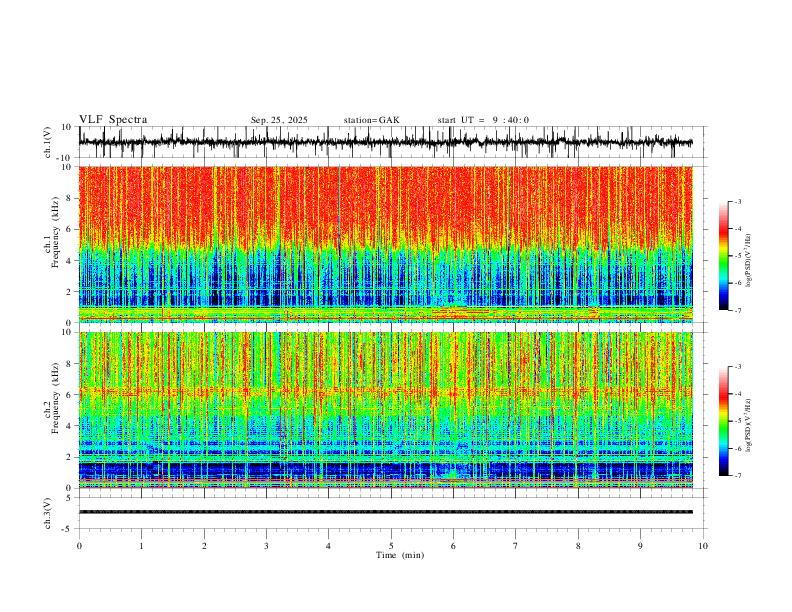Click the 'Time (min)' axis label
The image size is (792, 612).
tap(400, 555)
